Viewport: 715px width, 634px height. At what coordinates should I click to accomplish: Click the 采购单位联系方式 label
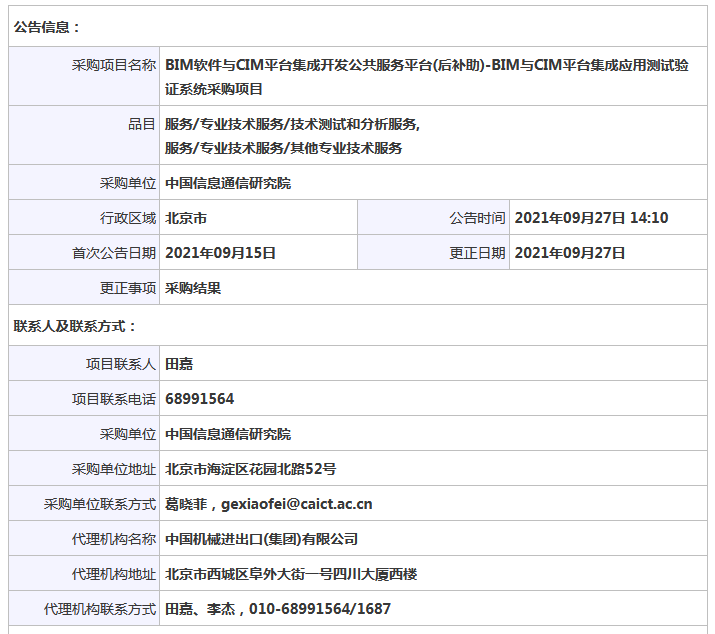tap(100, 504)
